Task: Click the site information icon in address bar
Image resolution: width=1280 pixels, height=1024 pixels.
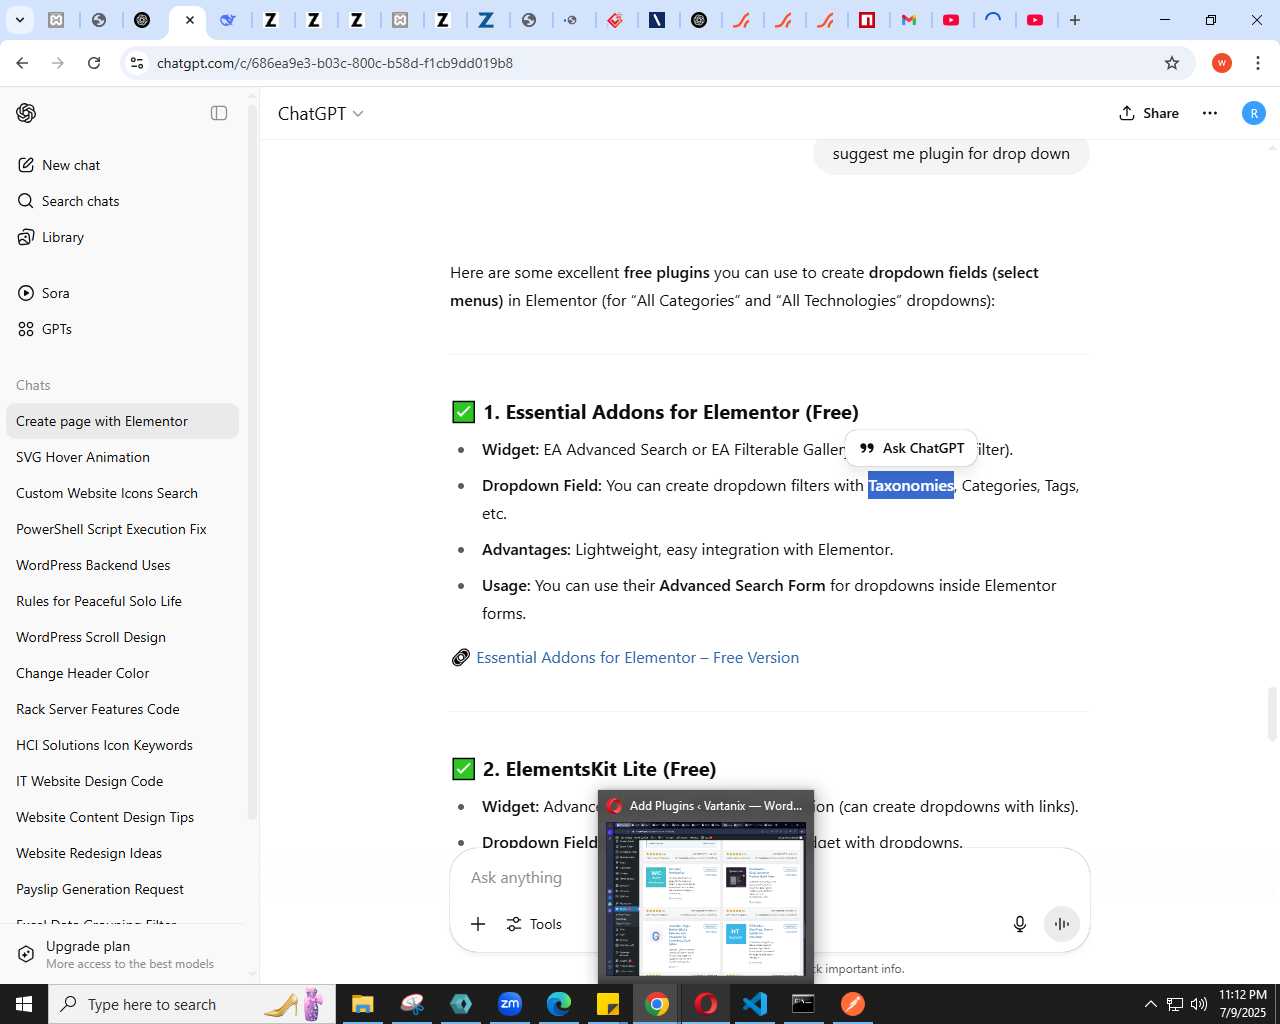Action: click(x=138, y=63)
